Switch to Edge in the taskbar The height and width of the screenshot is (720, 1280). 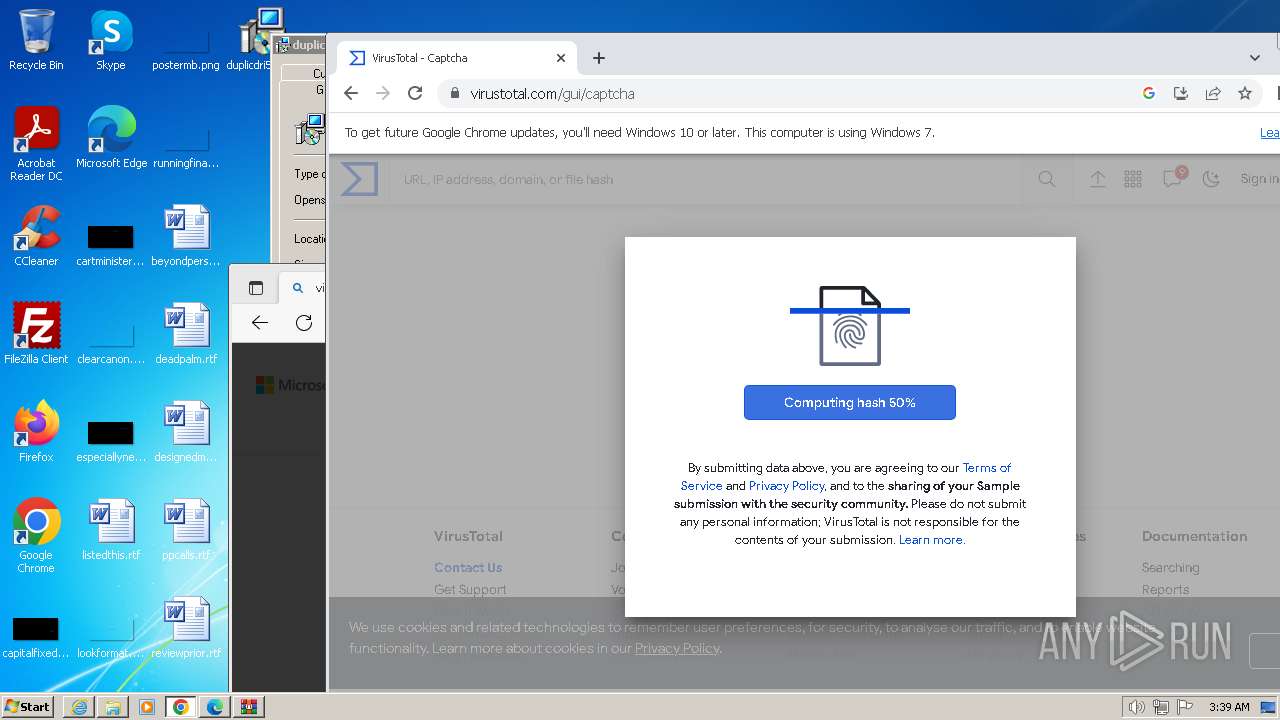(215, 707)
